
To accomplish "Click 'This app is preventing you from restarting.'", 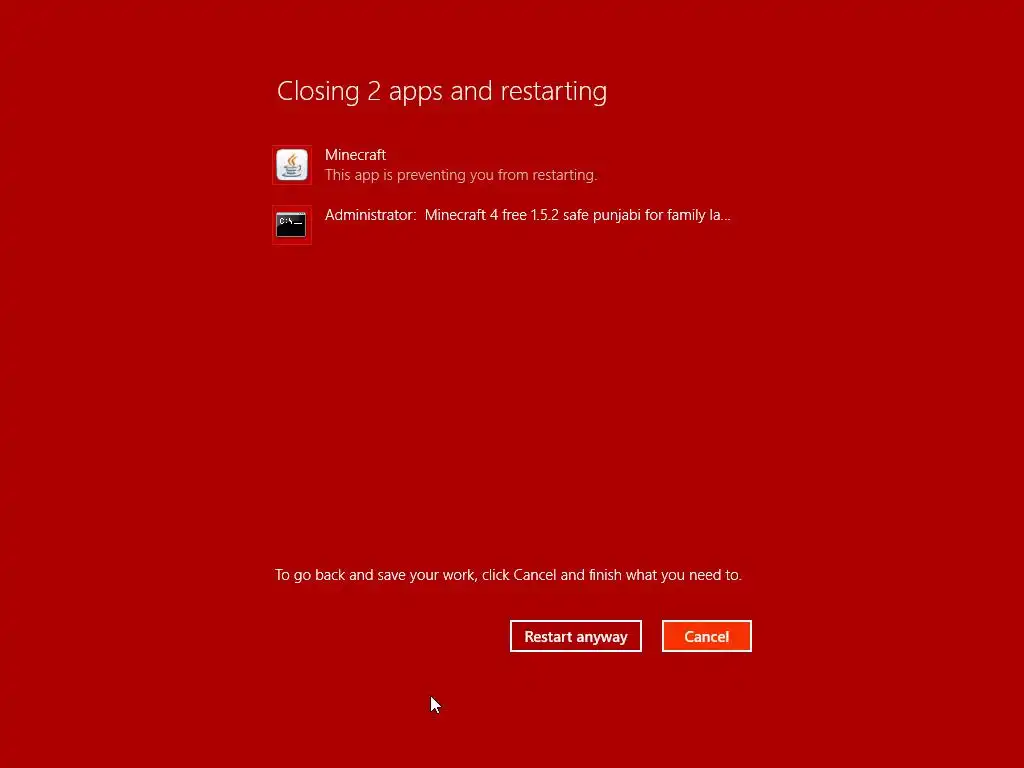I will click(x=461, y=175).
